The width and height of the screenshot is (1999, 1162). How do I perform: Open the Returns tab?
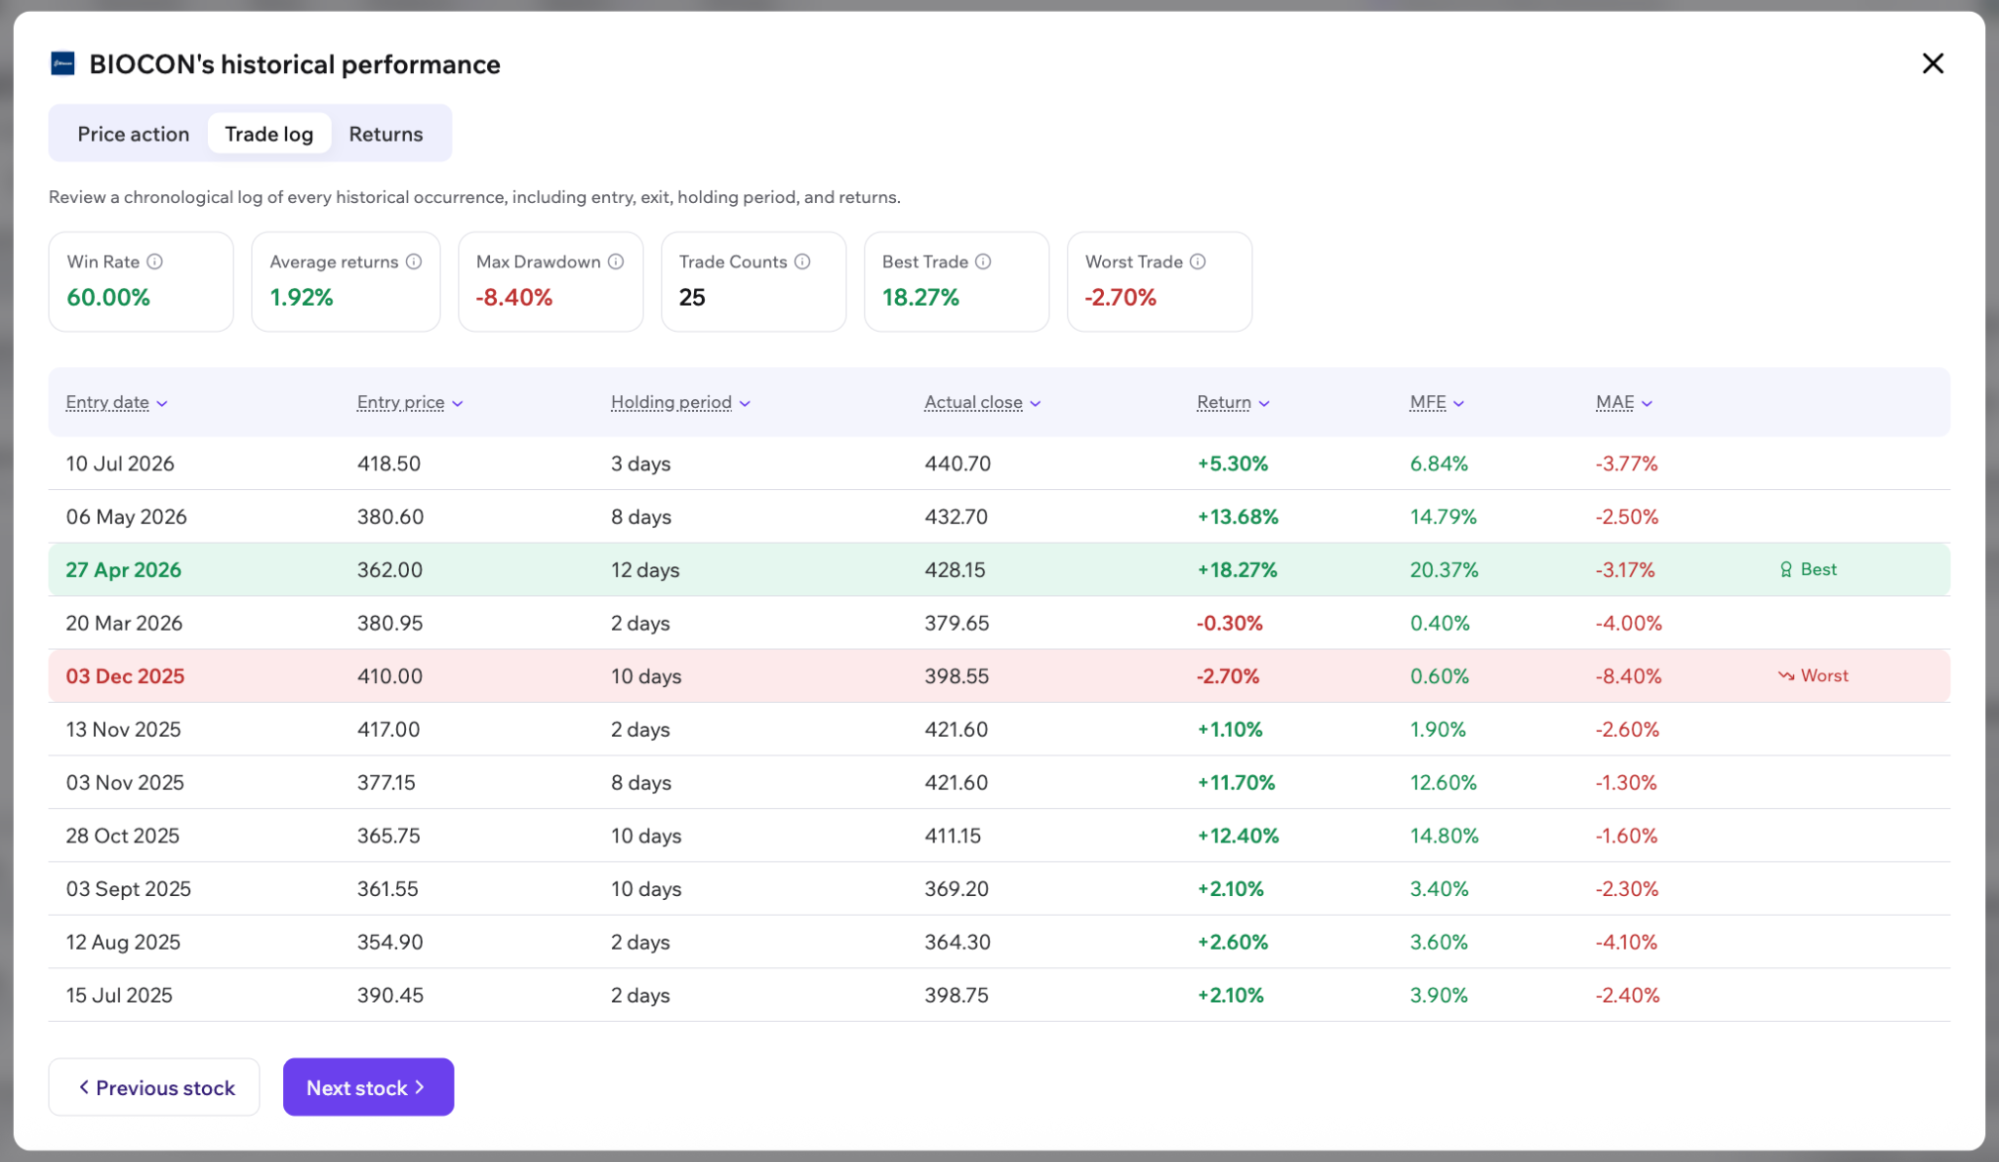386,134
